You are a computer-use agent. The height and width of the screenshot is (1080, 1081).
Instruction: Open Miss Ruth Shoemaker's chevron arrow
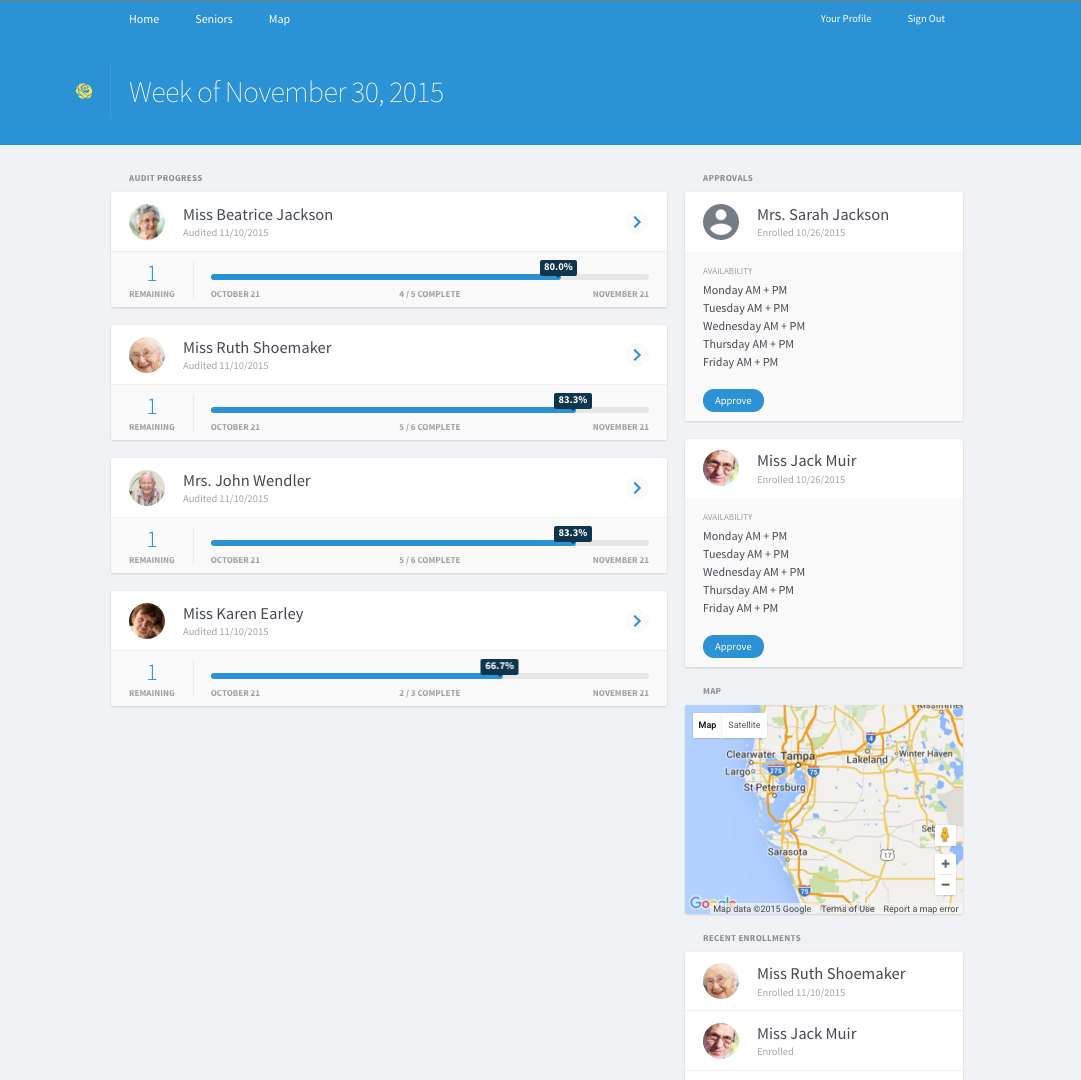[x=637, y=355]
